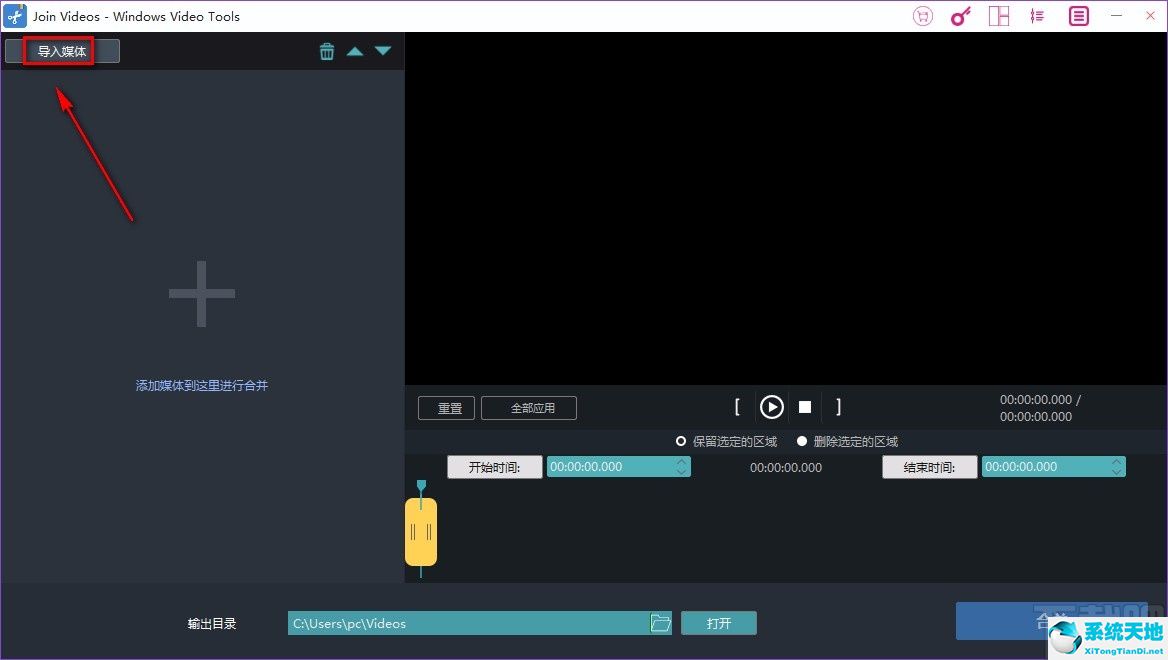The image size is (1168, 660).
Task: Open the layout panel icon
Action: [998, 15]
